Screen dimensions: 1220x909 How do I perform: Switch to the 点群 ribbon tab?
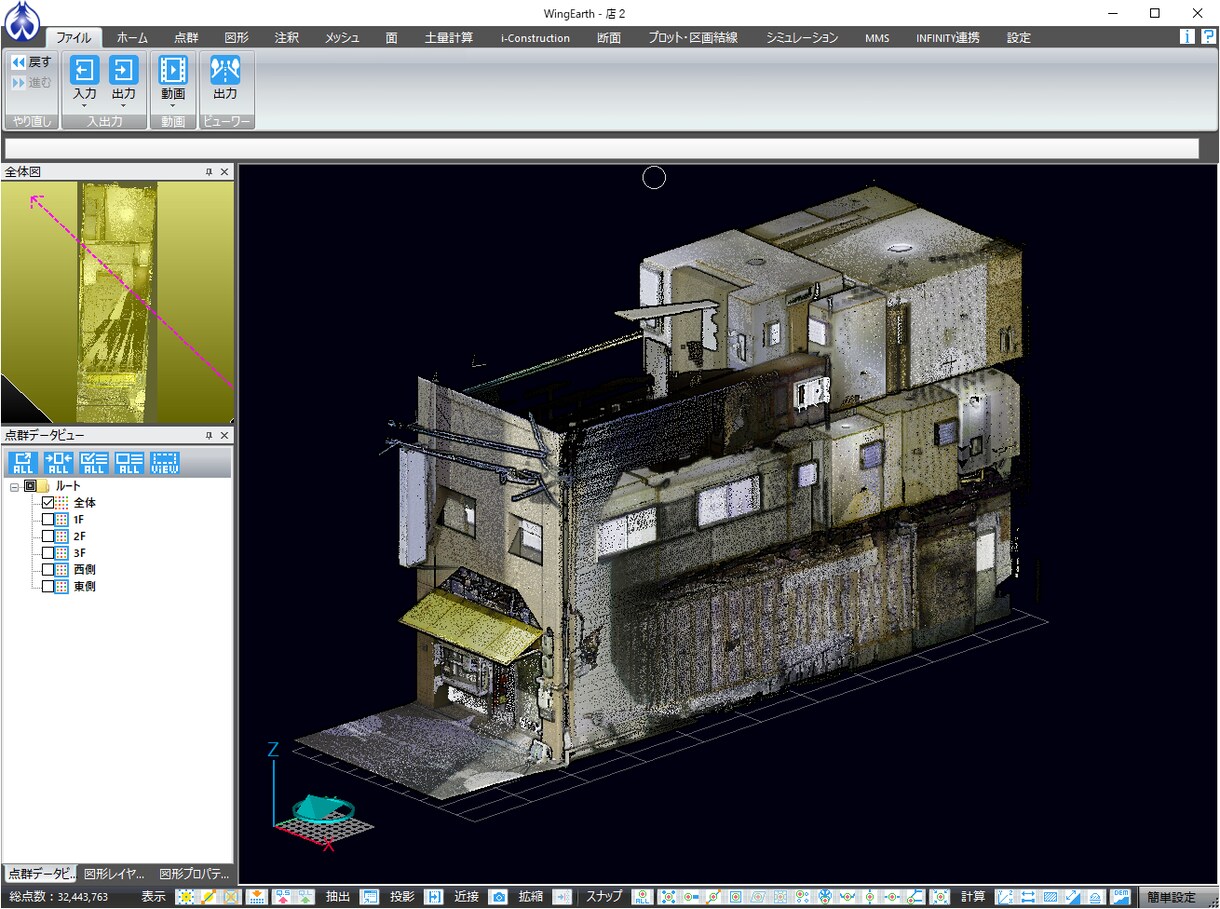point(186,38)
